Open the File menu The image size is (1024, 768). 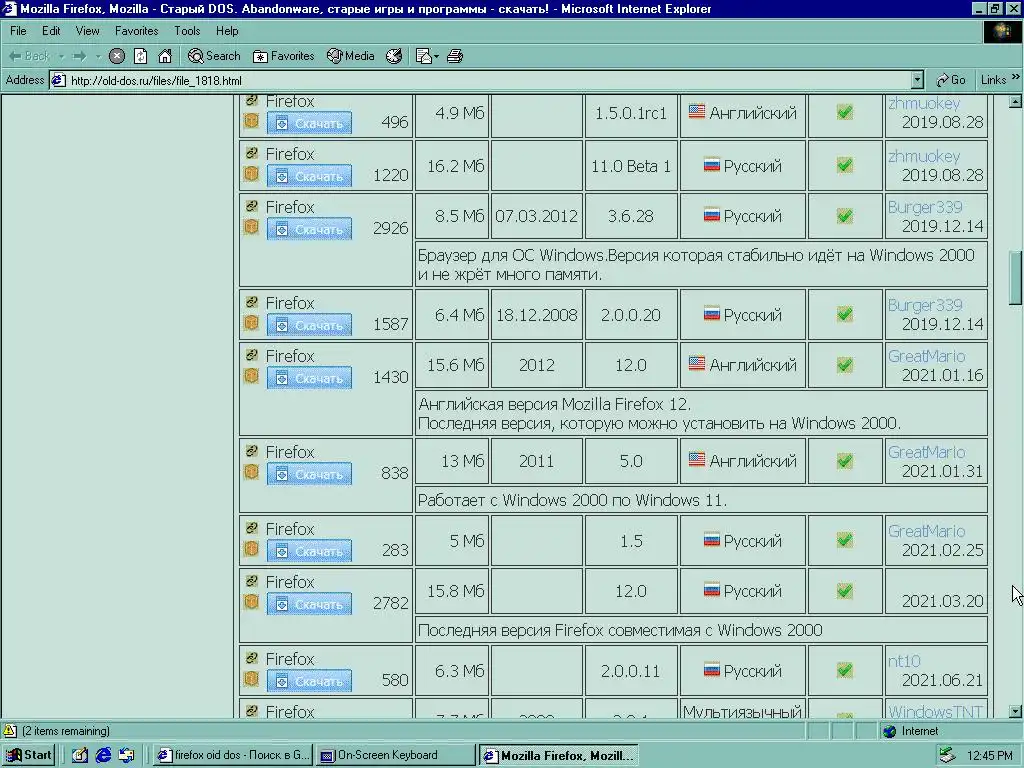18,31
